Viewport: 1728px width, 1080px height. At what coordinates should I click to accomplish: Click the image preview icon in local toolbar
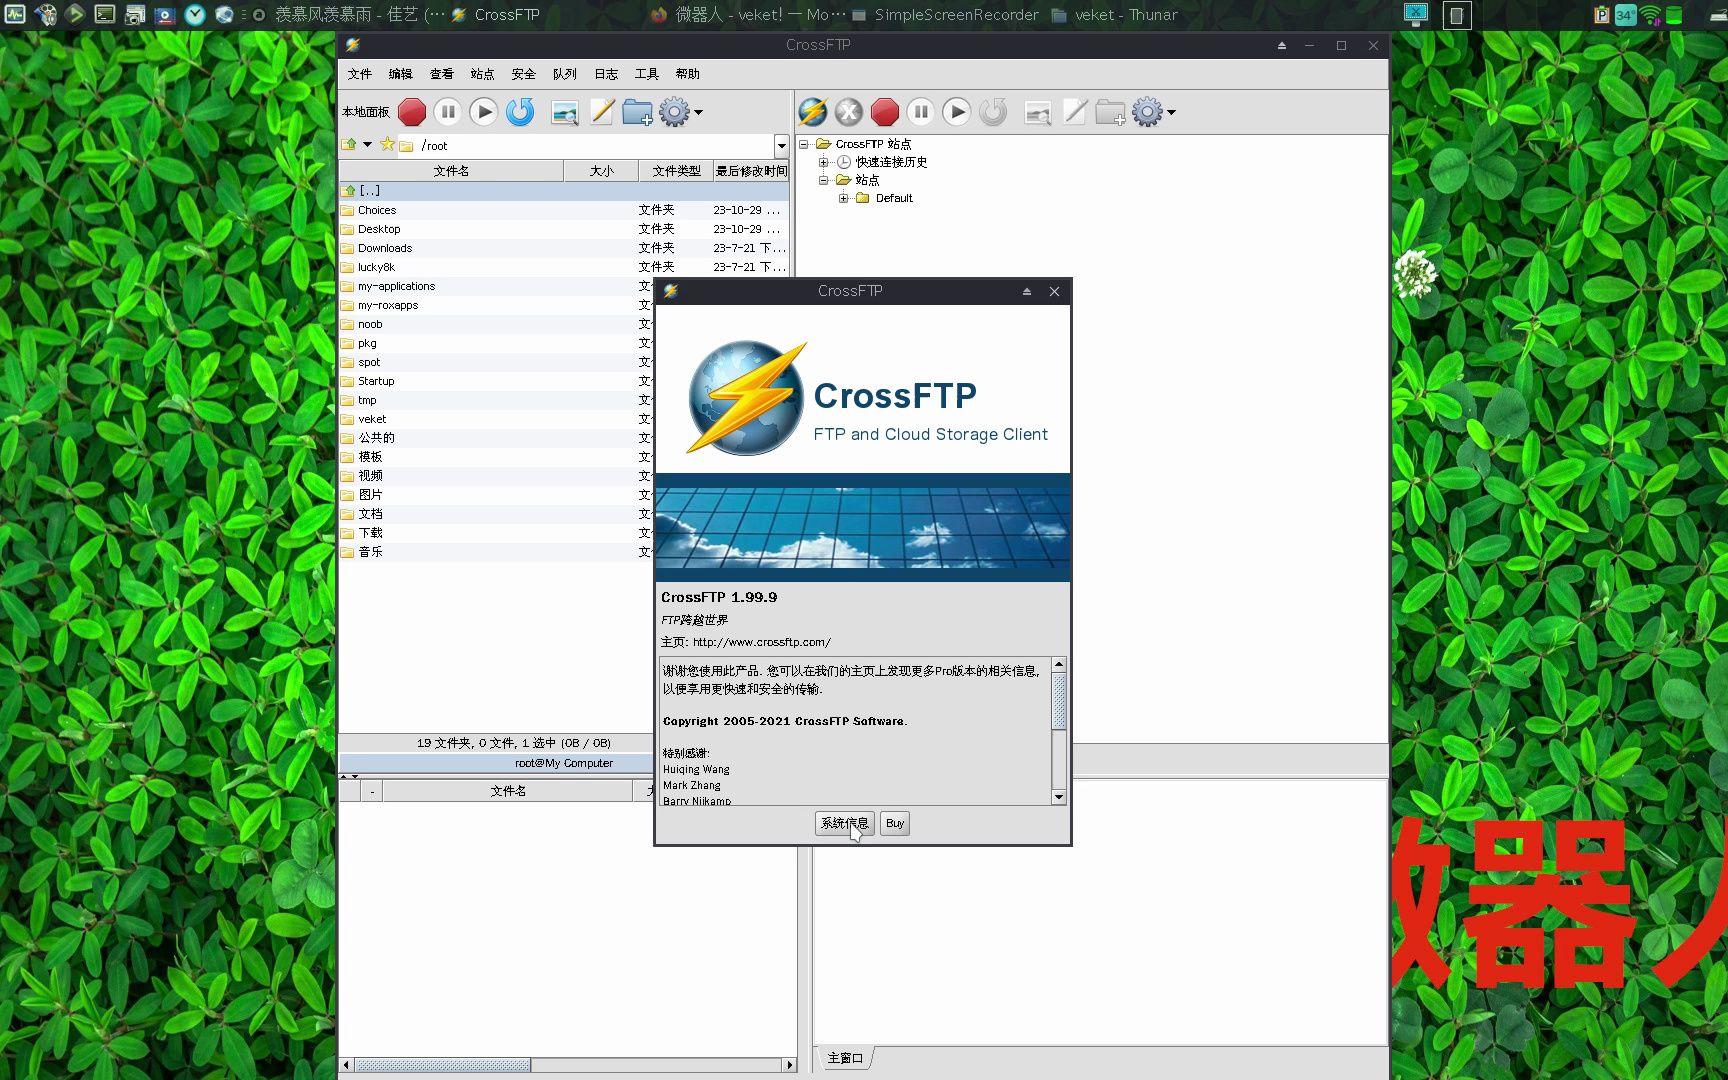tap(565, 113)
